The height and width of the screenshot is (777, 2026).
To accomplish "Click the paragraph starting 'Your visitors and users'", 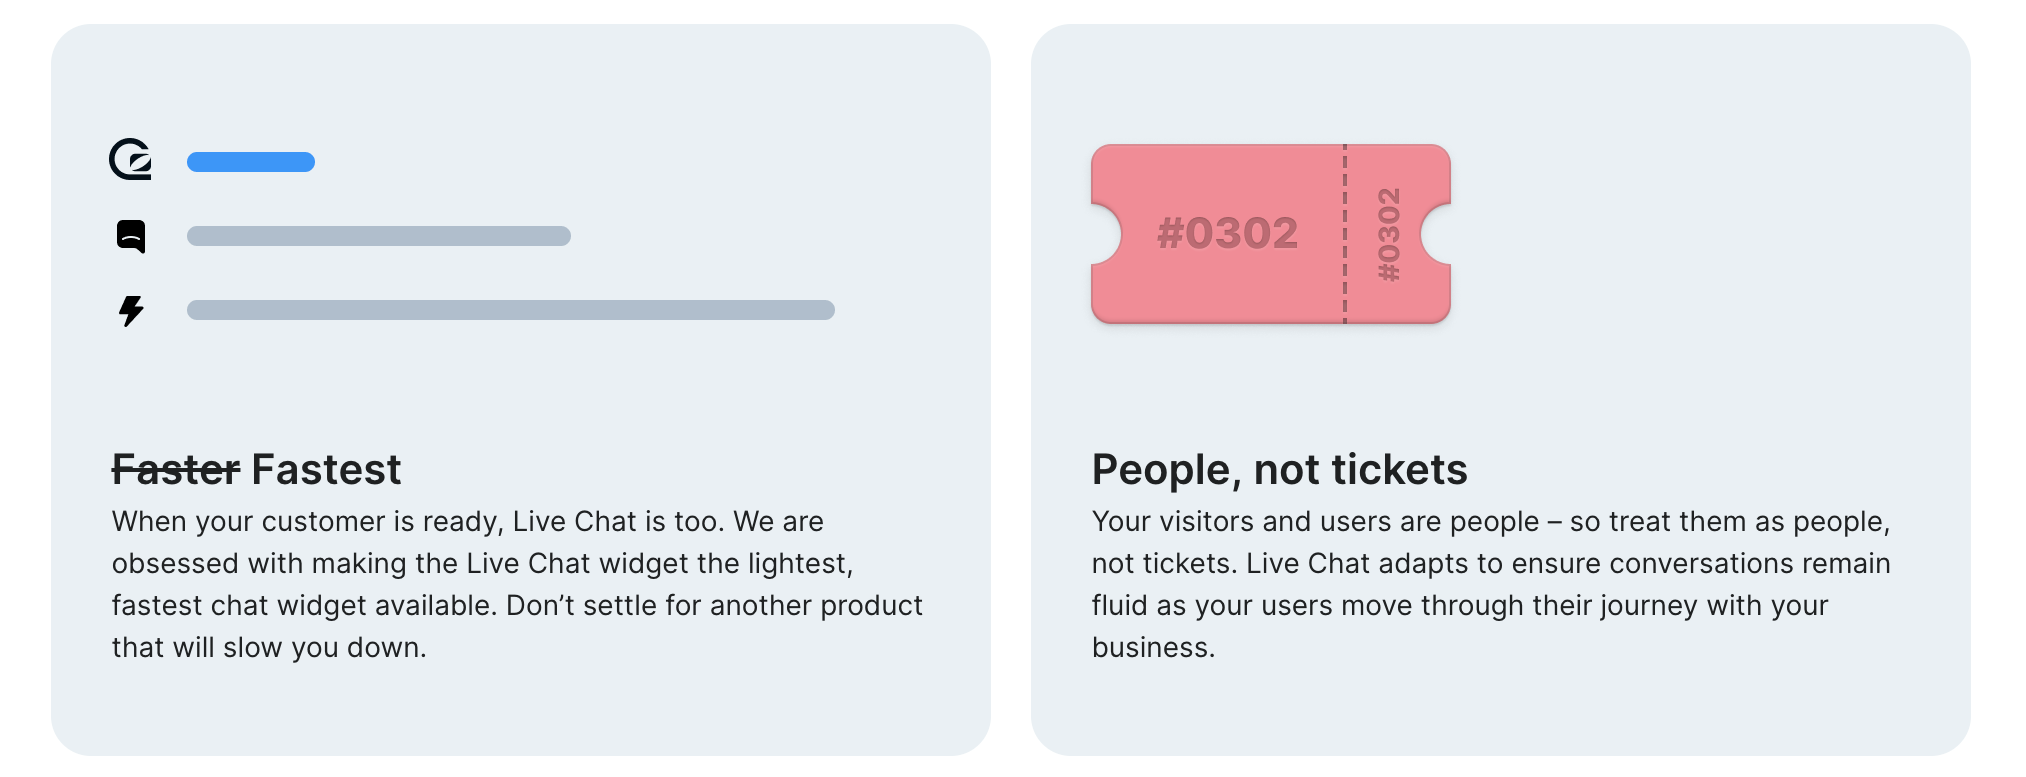I will [x=1491, y=584].
